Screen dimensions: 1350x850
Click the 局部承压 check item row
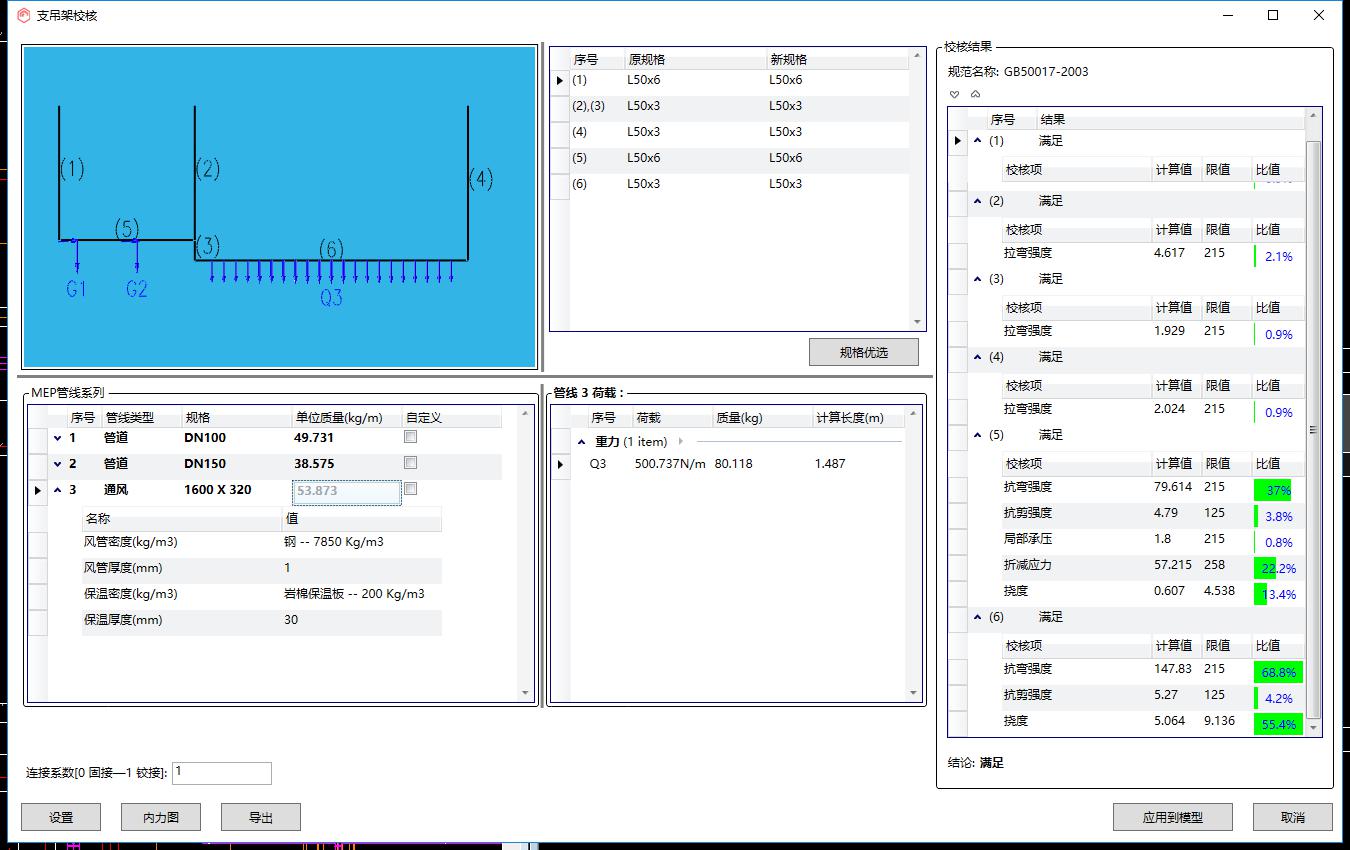[x=1152, y=540]
